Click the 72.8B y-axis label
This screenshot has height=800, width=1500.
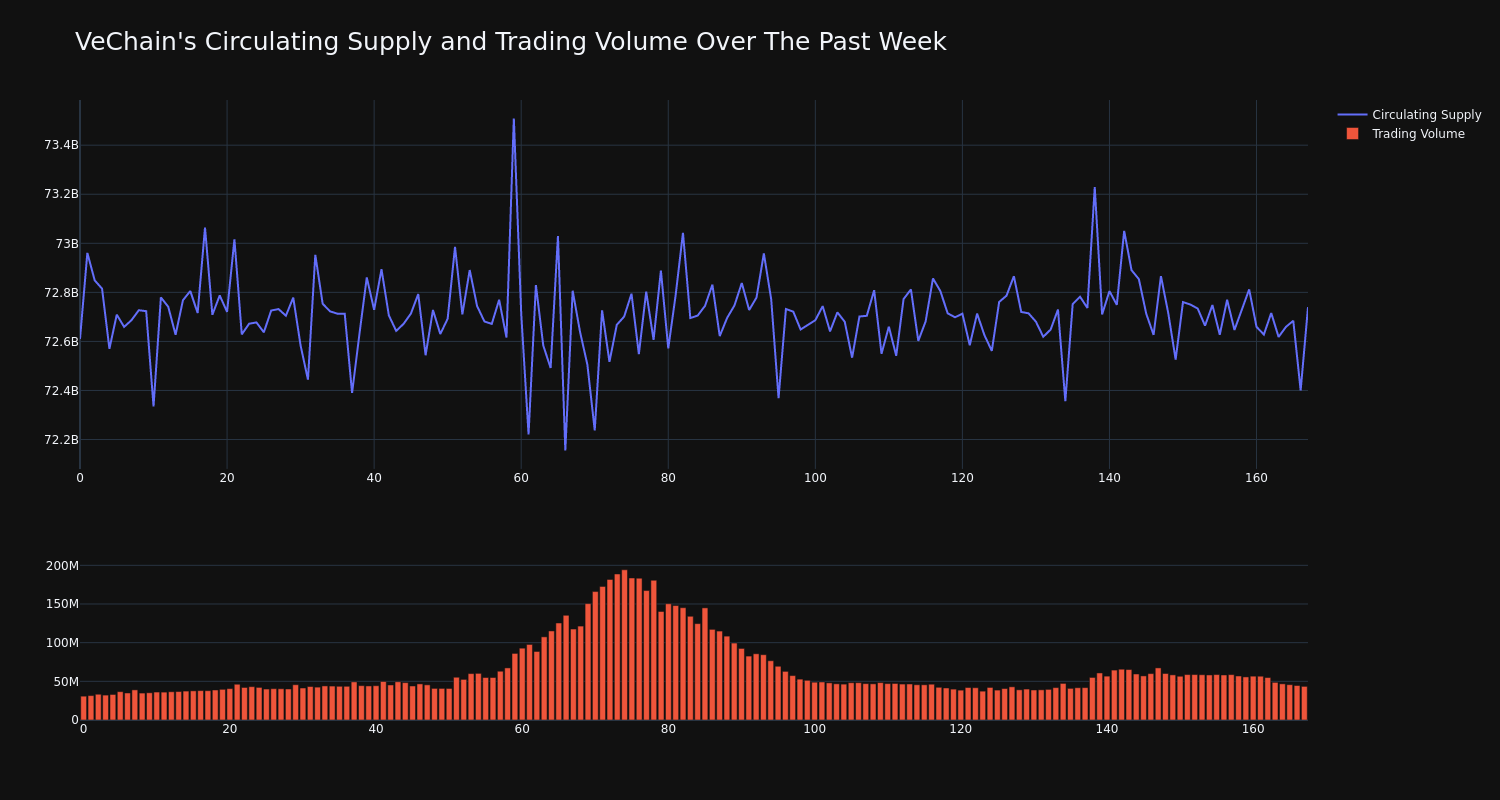[61, 292]
